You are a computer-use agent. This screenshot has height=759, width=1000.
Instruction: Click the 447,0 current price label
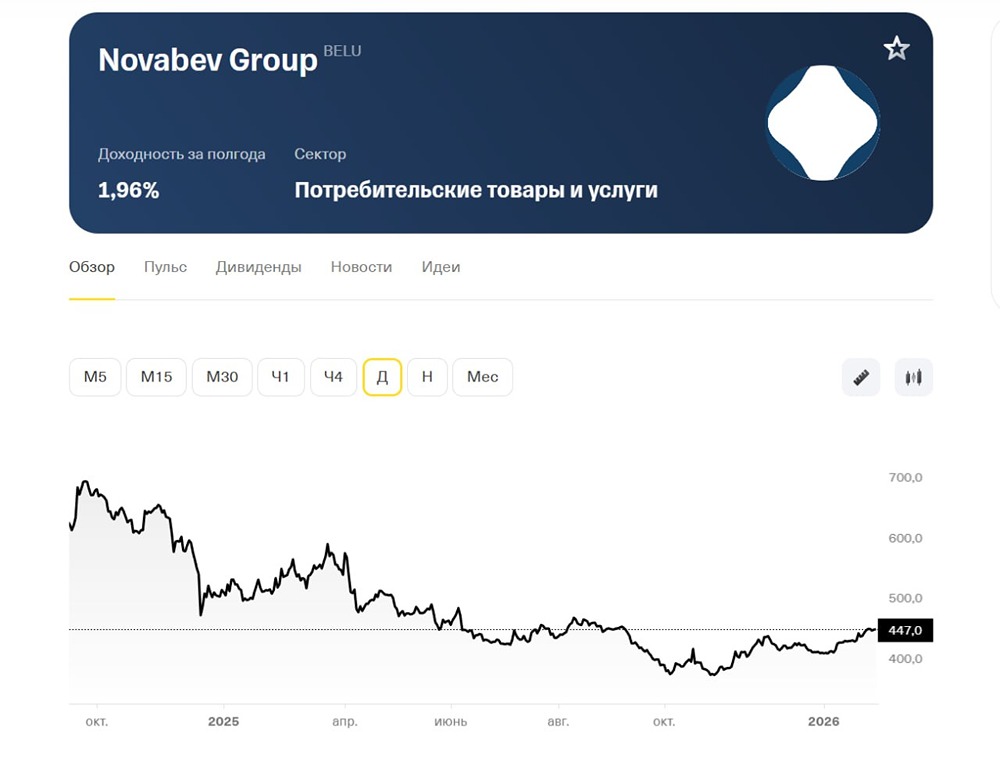(905, 630)
